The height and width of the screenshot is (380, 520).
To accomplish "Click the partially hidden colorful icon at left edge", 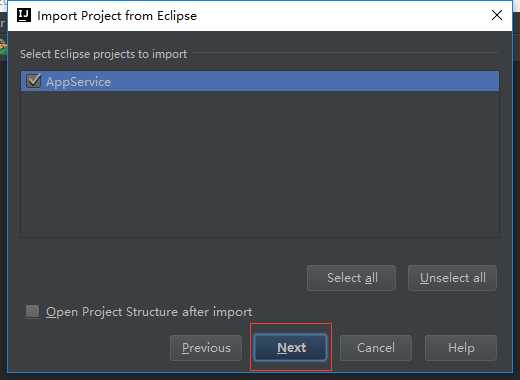I will [x=3, y=48].
